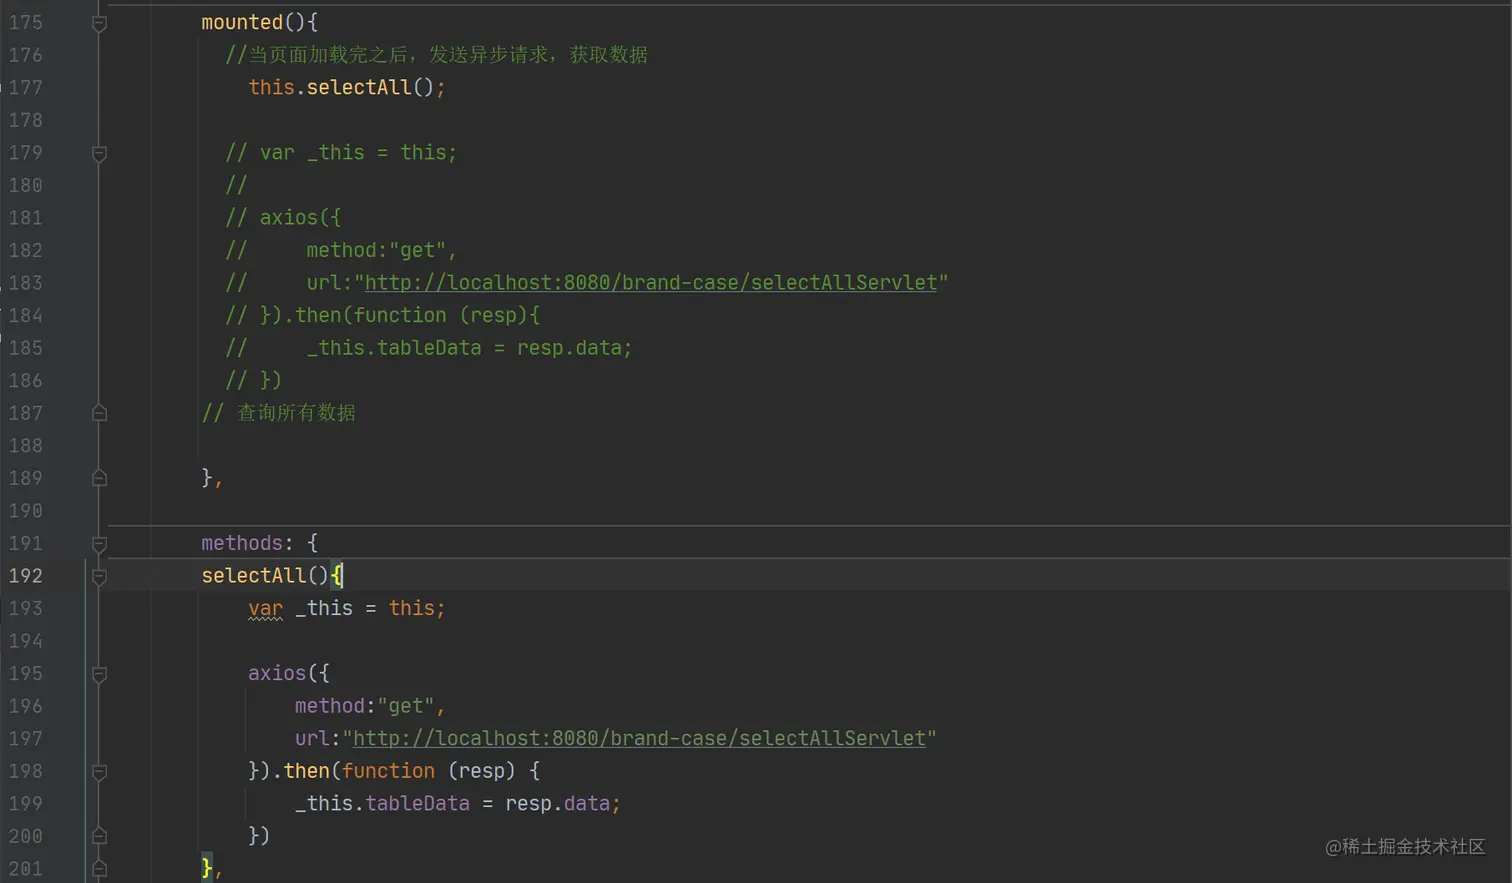Click the 'methods' property name on line 191
Image resolution: width=1512 pixels, height=883 pixels.
[242, 543]
